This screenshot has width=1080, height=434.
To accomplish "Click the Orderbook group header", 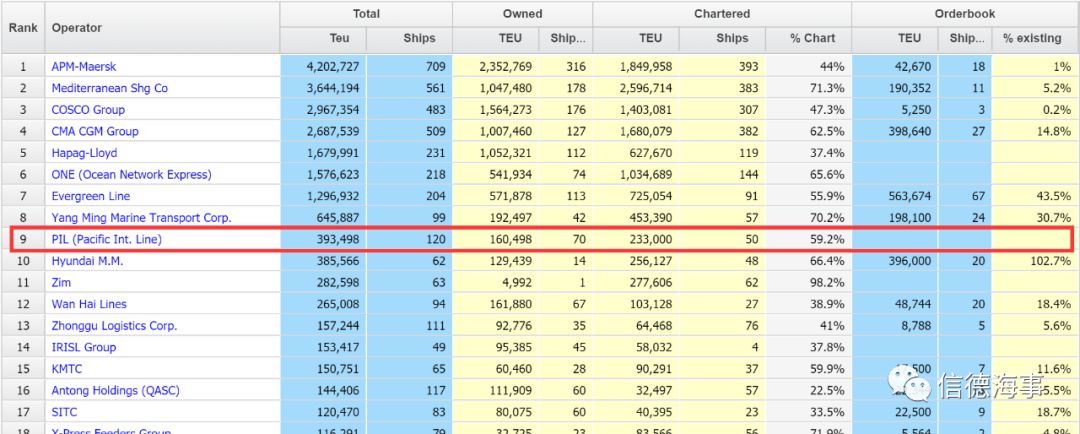I will 965,14.
